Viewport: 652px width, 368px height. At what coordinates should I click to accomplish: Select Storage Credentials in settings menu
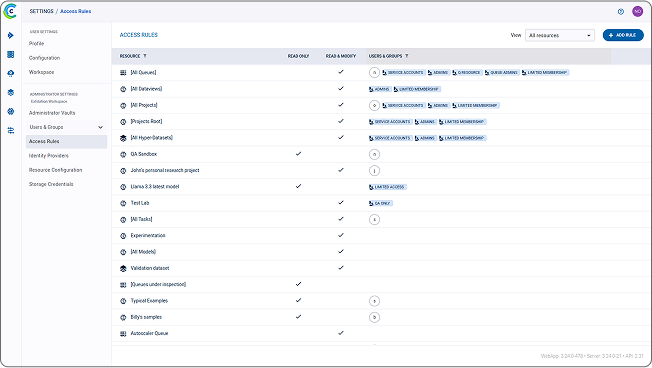pyautogui.click(x=51, y=184)
